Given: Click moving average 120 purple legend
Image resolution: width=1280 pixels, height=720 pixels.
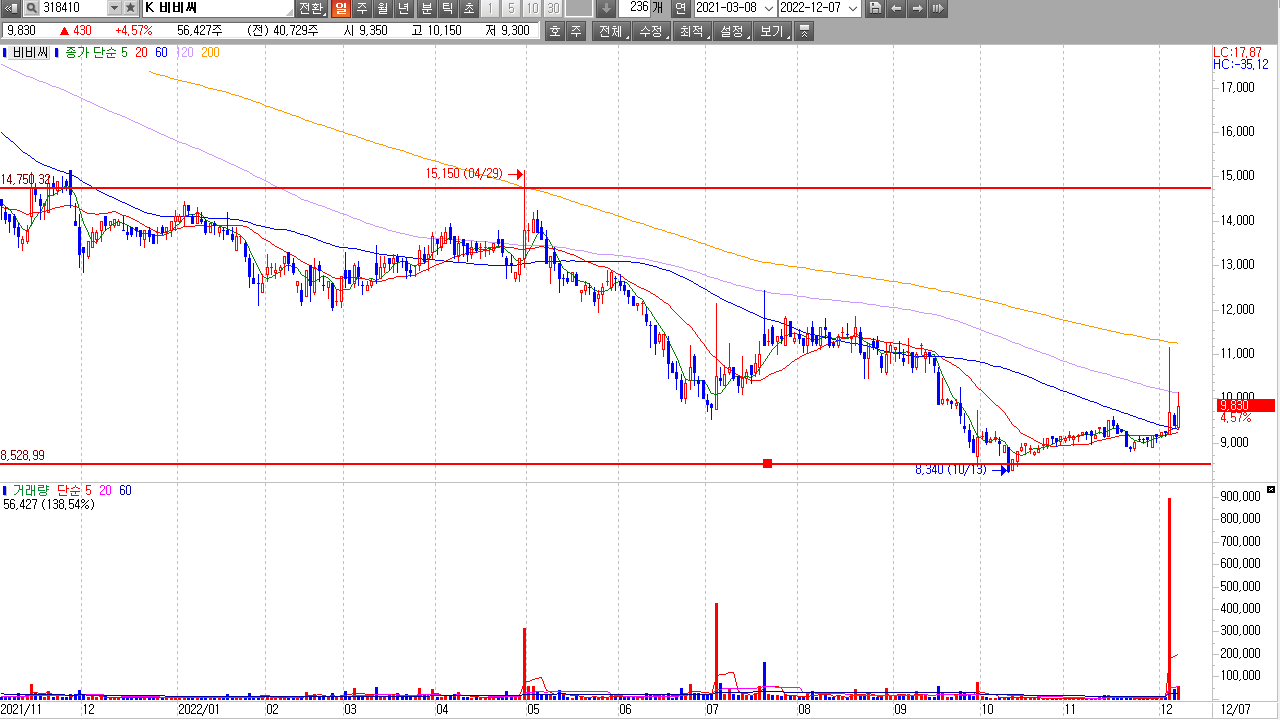Looking at the screenshot, I should tap(186, 52).
